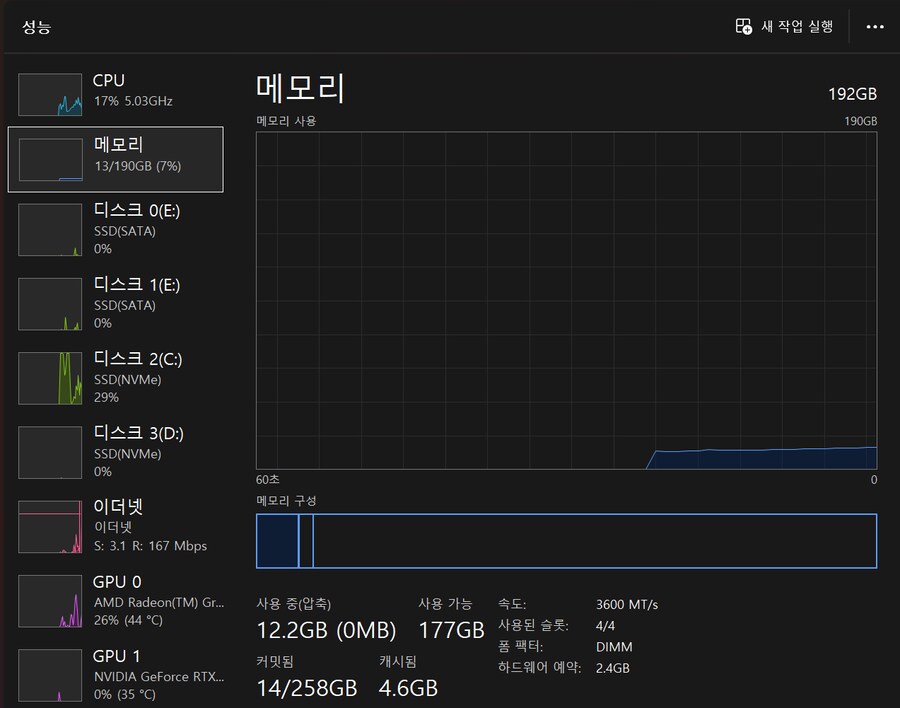The image size is (900, 708).
Task: Click the CPU usage graph thumbnail
Action: pos(50,94)
